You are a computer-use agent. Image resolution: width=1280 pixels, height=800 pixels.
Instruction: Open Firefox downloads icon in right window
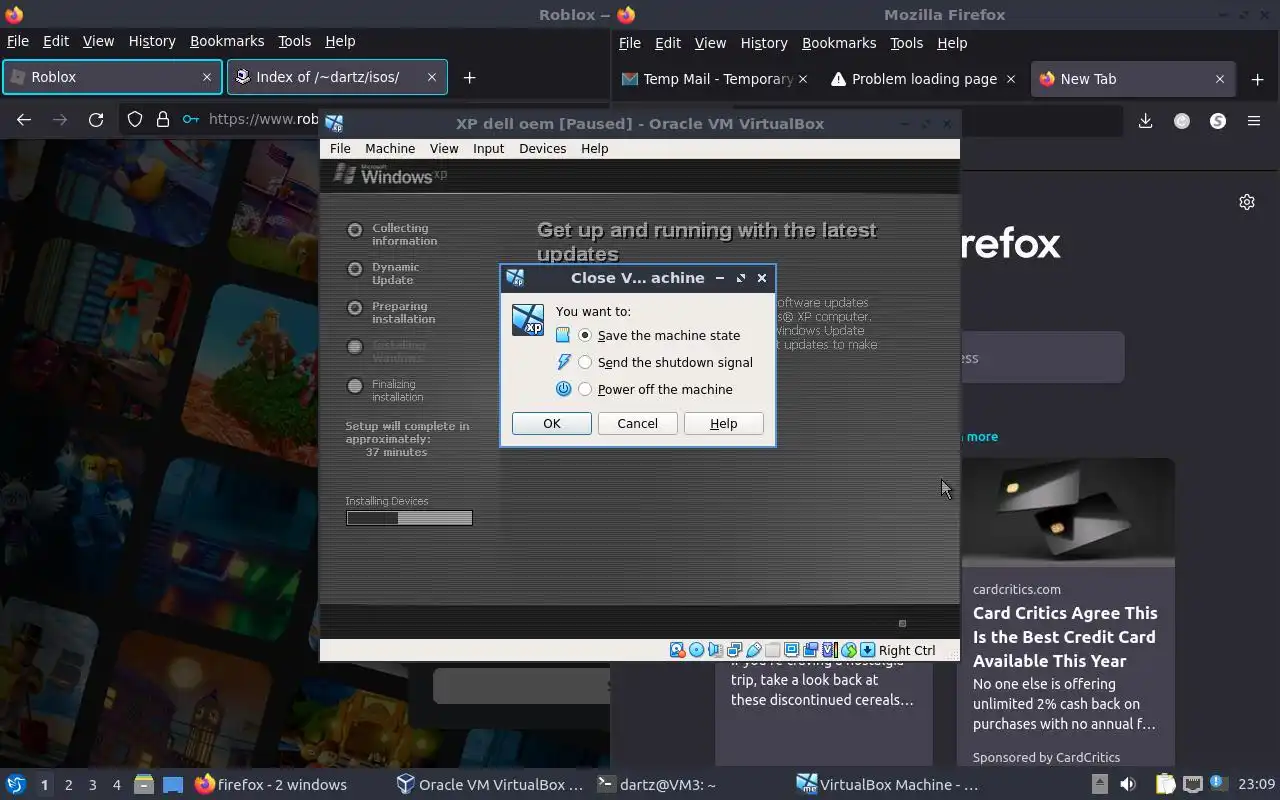click(x=1146, y=121)
